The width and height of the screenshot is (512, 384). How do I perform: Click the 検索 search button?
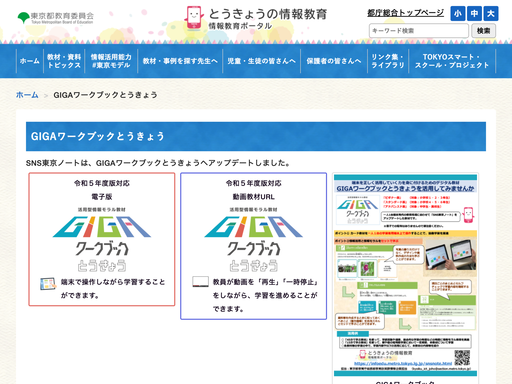(x=483, y=31)
